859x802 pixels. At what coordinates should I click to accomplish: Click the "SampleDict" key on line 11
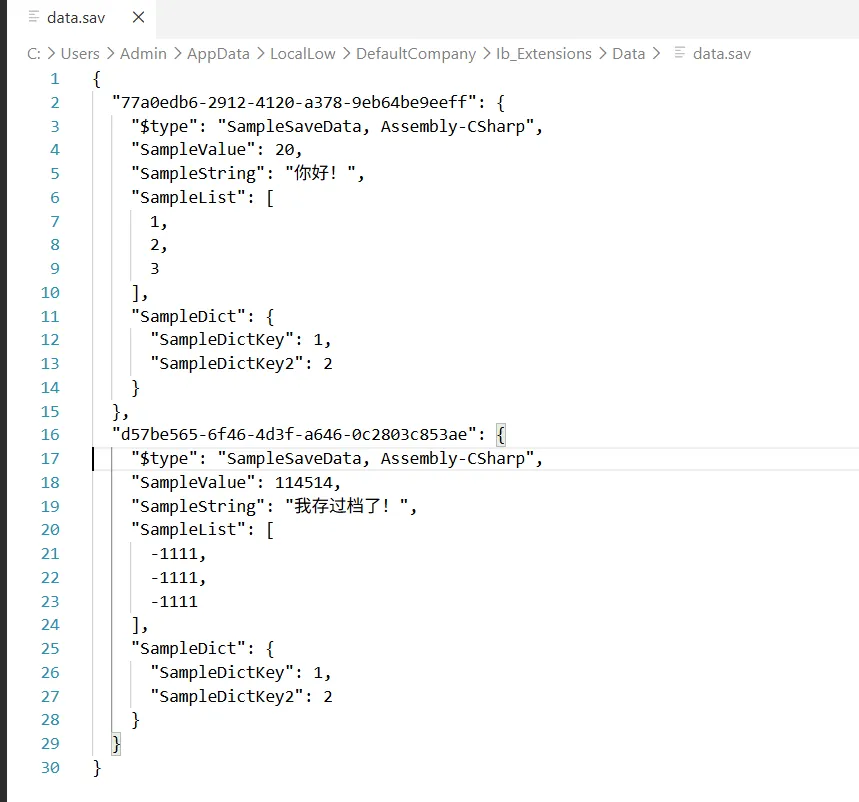[x=188, y=316]
